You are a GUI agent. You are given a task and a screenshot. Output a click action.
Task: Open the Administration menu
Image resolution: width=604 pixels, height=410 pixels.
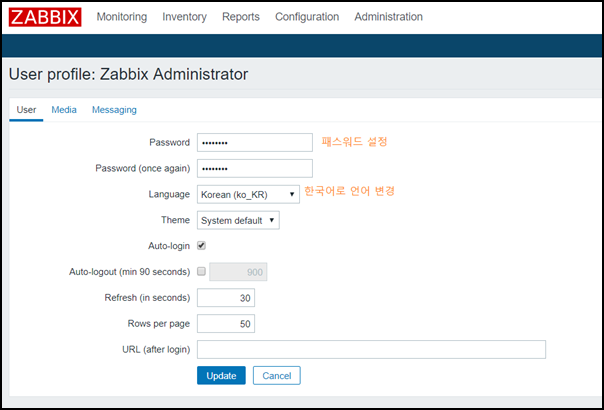click(x=388, y=17)
